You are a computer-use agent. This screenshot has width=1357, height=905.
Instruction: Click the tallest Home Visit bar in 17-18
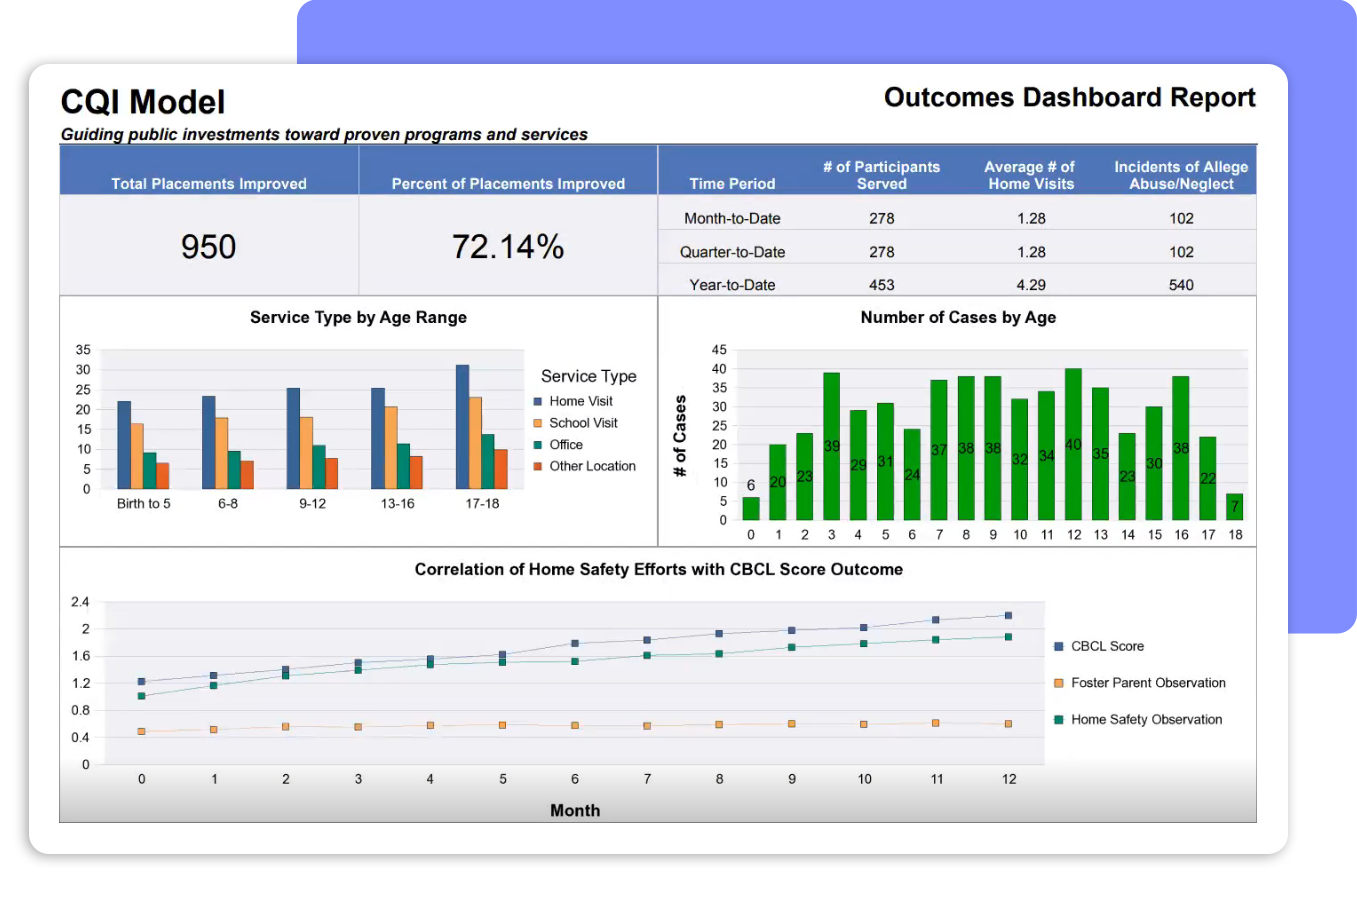[x=462, y=427]
